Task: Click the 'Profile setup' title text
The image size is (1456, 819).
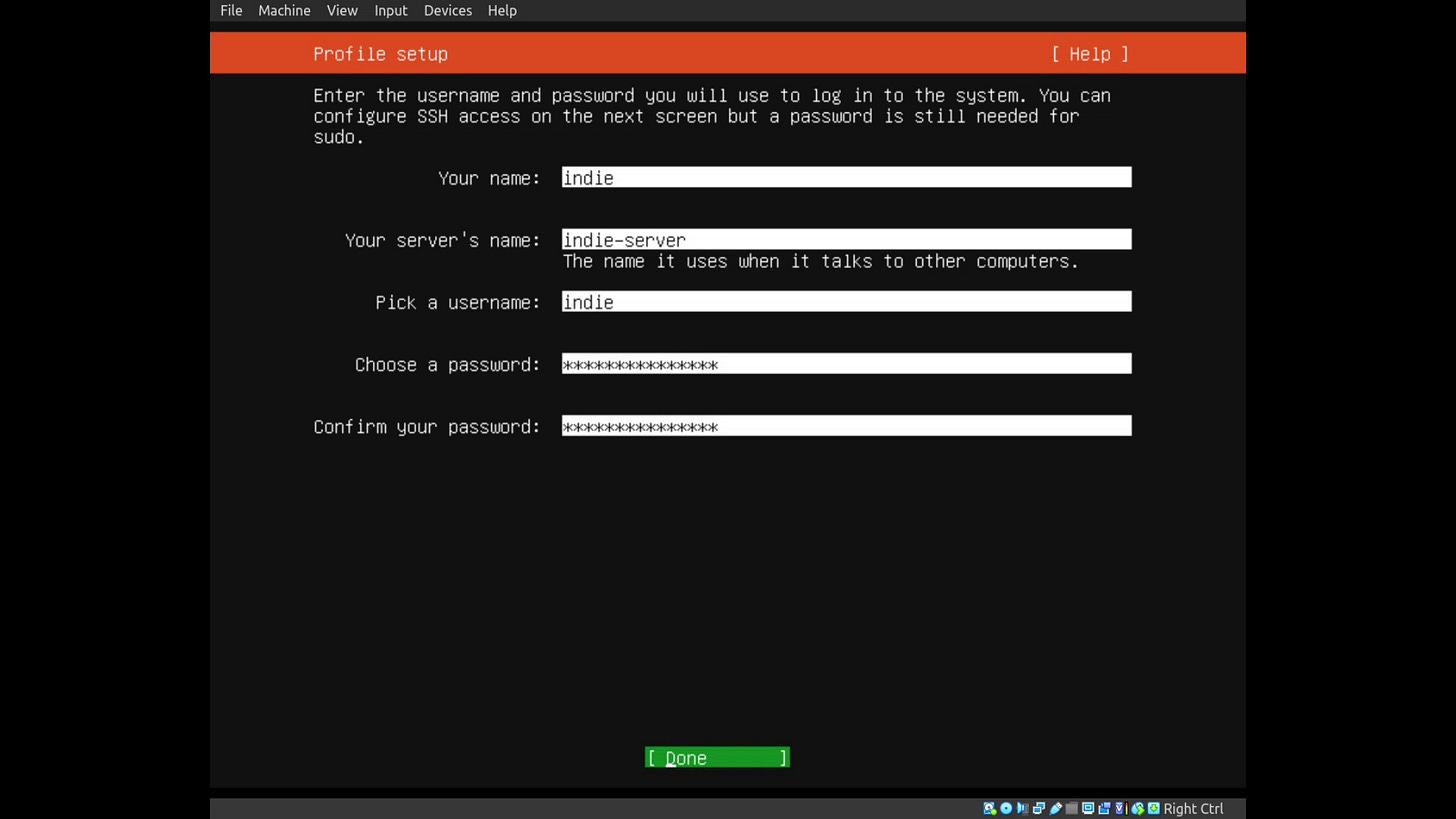Action: pyautogui.click(x=380, y=54)
